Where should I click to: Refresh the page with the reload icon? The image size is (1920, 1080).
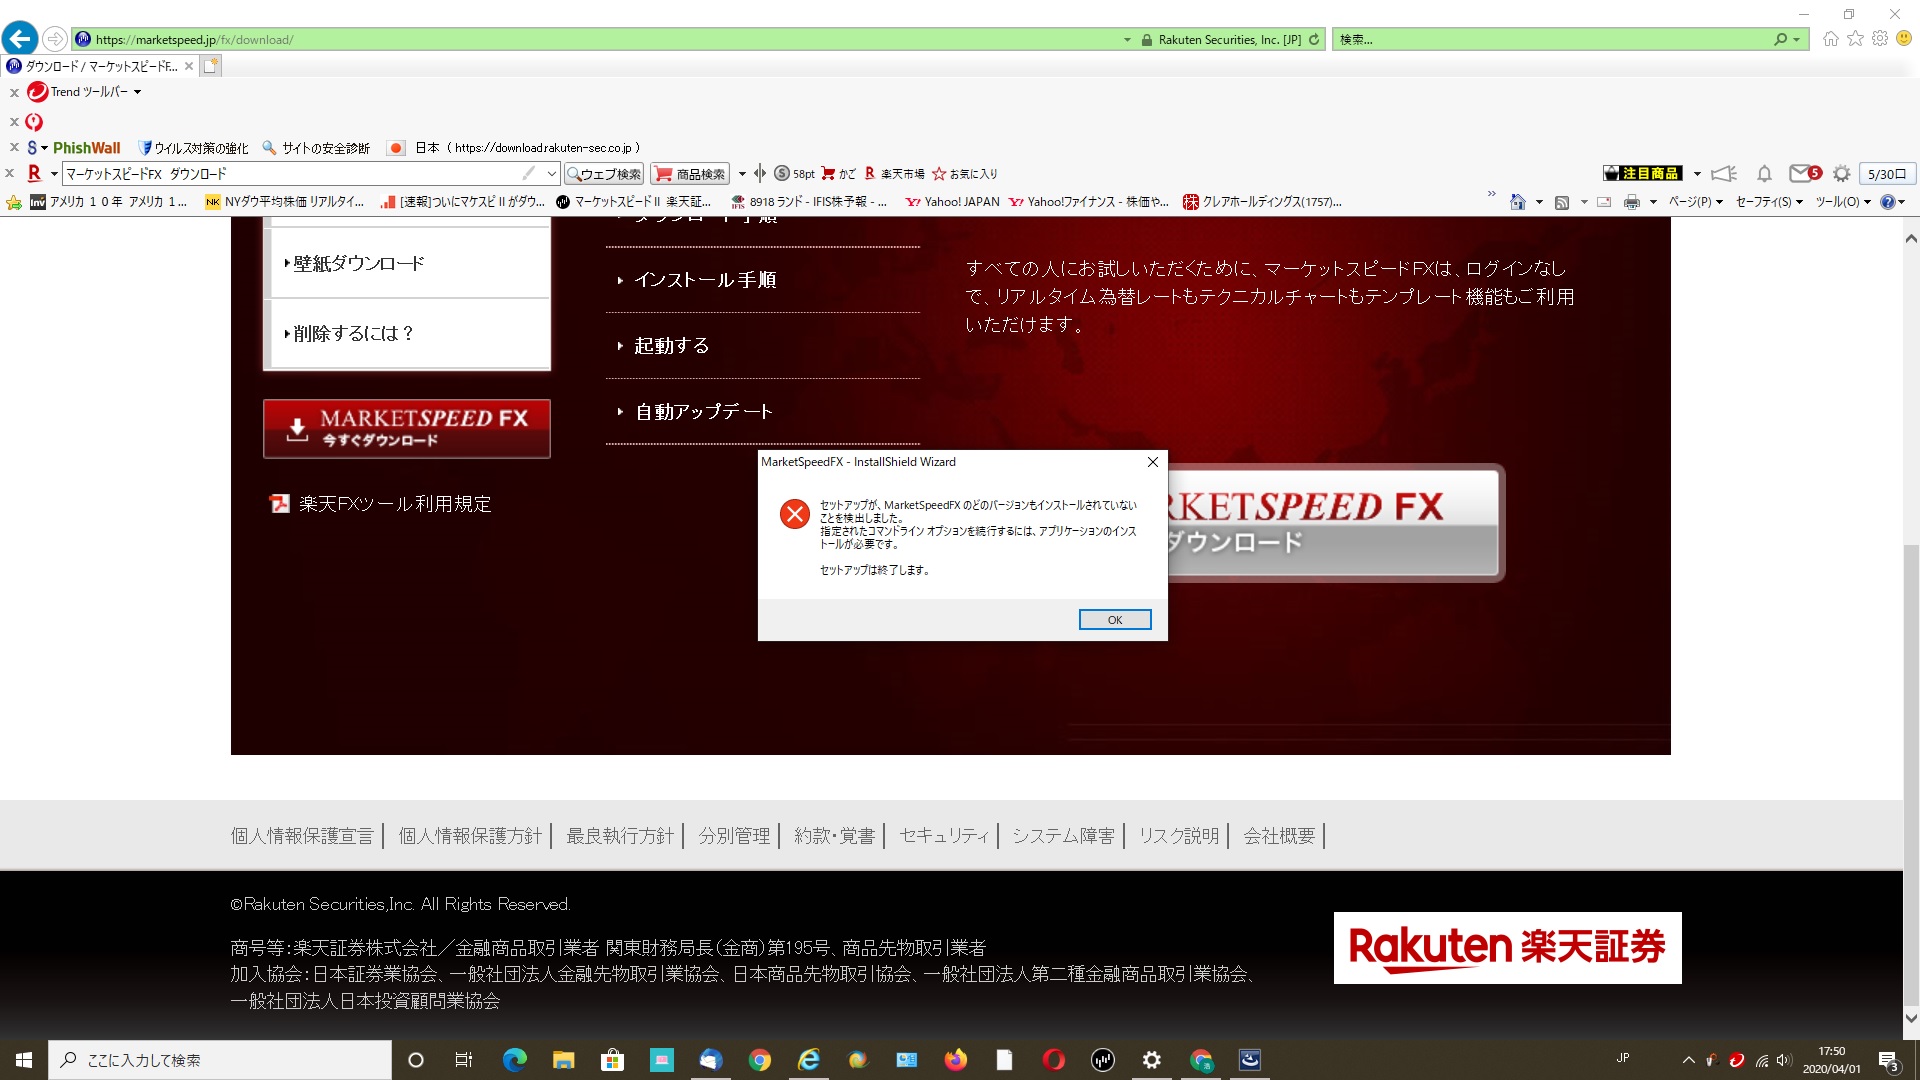tap(1314, 39)
